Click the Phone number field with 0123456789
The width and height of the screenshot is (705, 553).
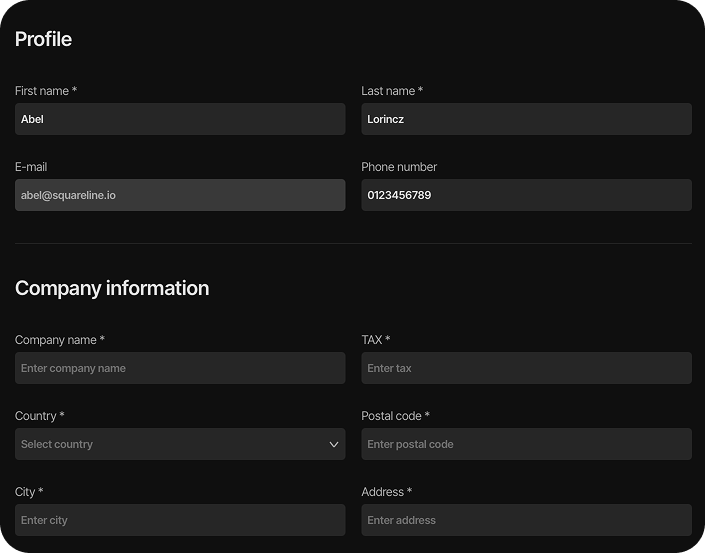point(526,195)
